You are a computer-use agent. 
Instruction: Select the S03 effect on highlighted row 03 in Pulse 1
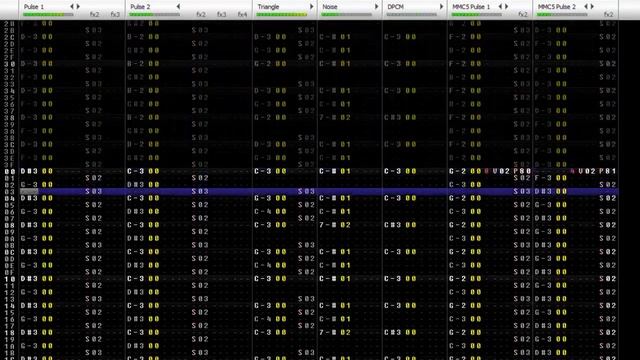(x=93, y=191)
